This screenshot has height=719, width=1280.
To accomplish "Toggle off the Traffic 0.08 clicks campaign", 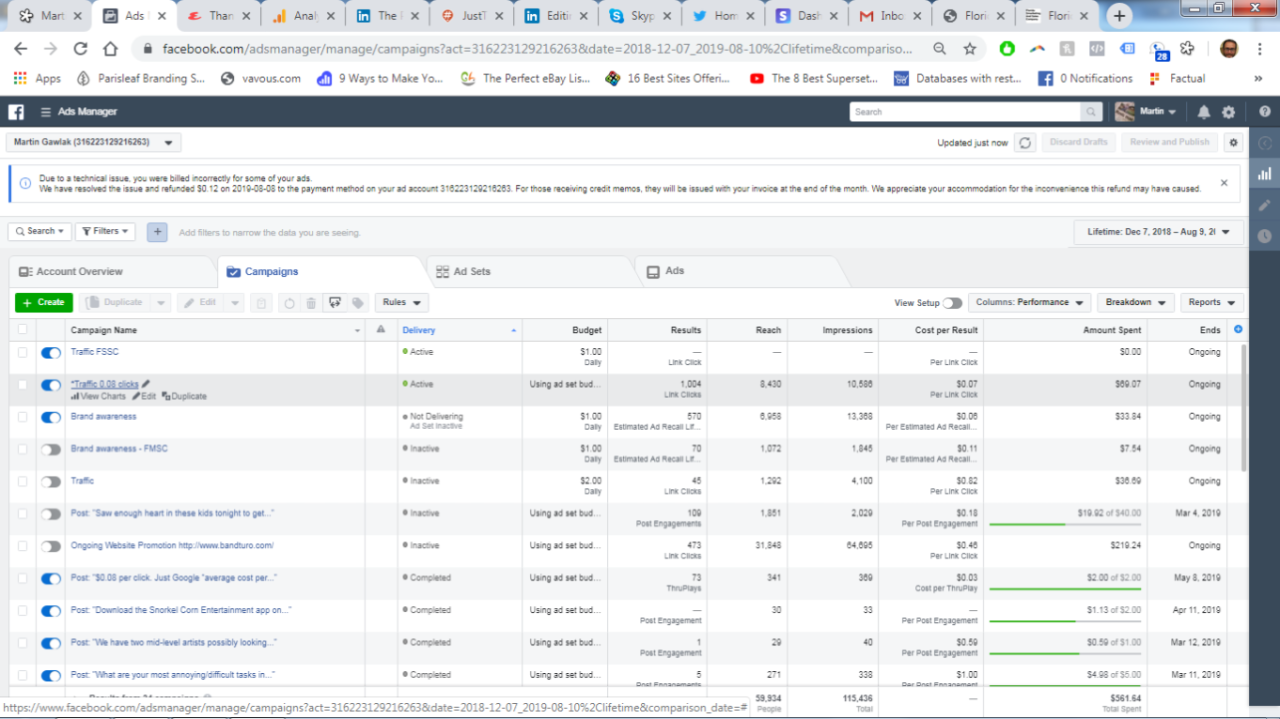I will tap(51, 385).
